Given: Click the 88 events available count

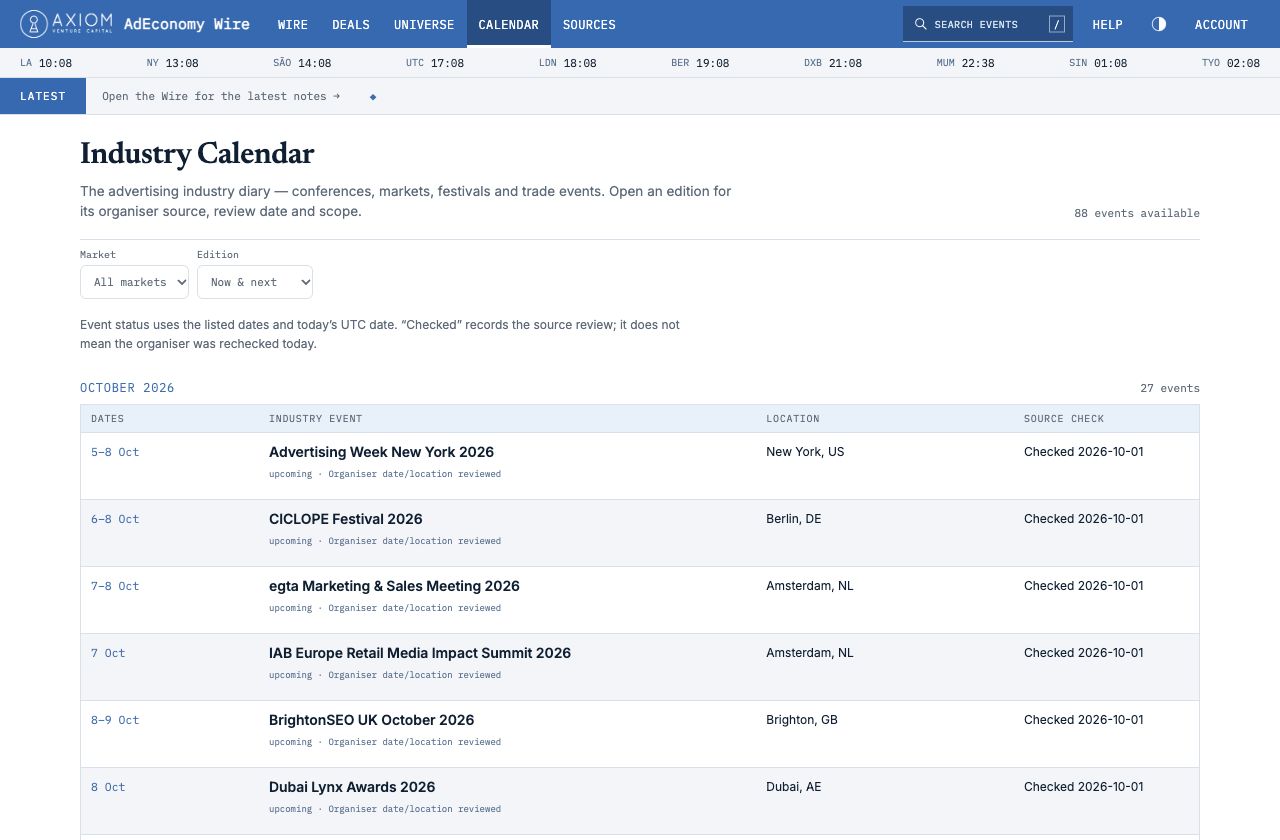Looking at the screenshot, I should (x=1137, y=213).
